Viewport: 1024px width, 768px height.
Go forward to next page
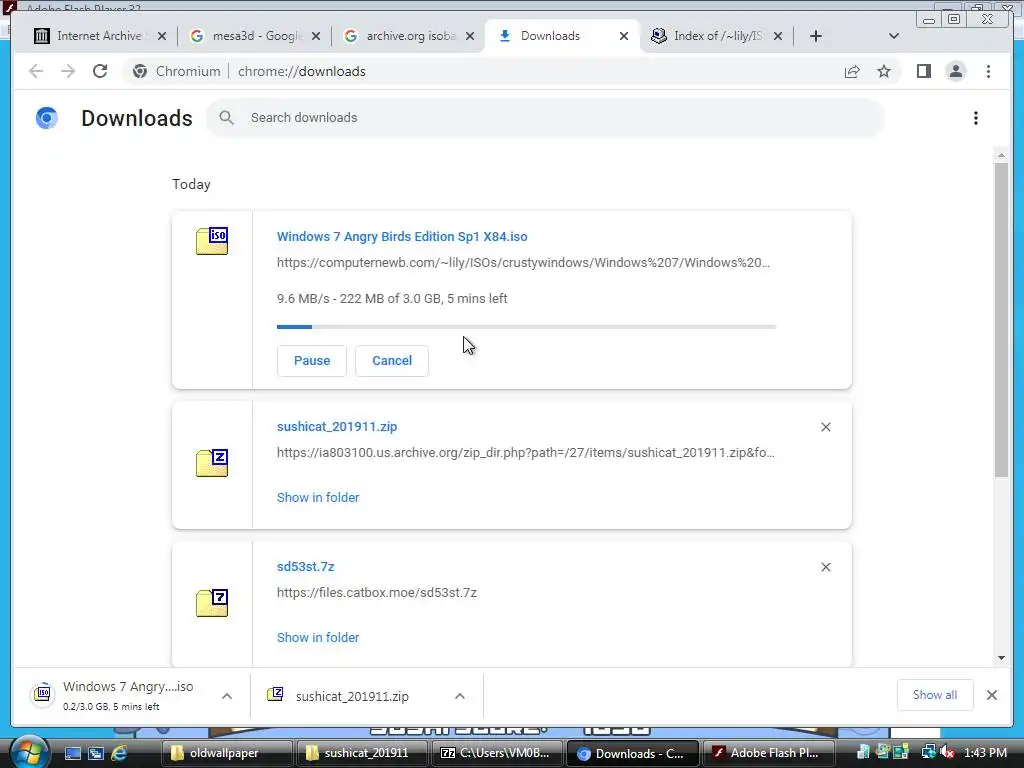68,71
